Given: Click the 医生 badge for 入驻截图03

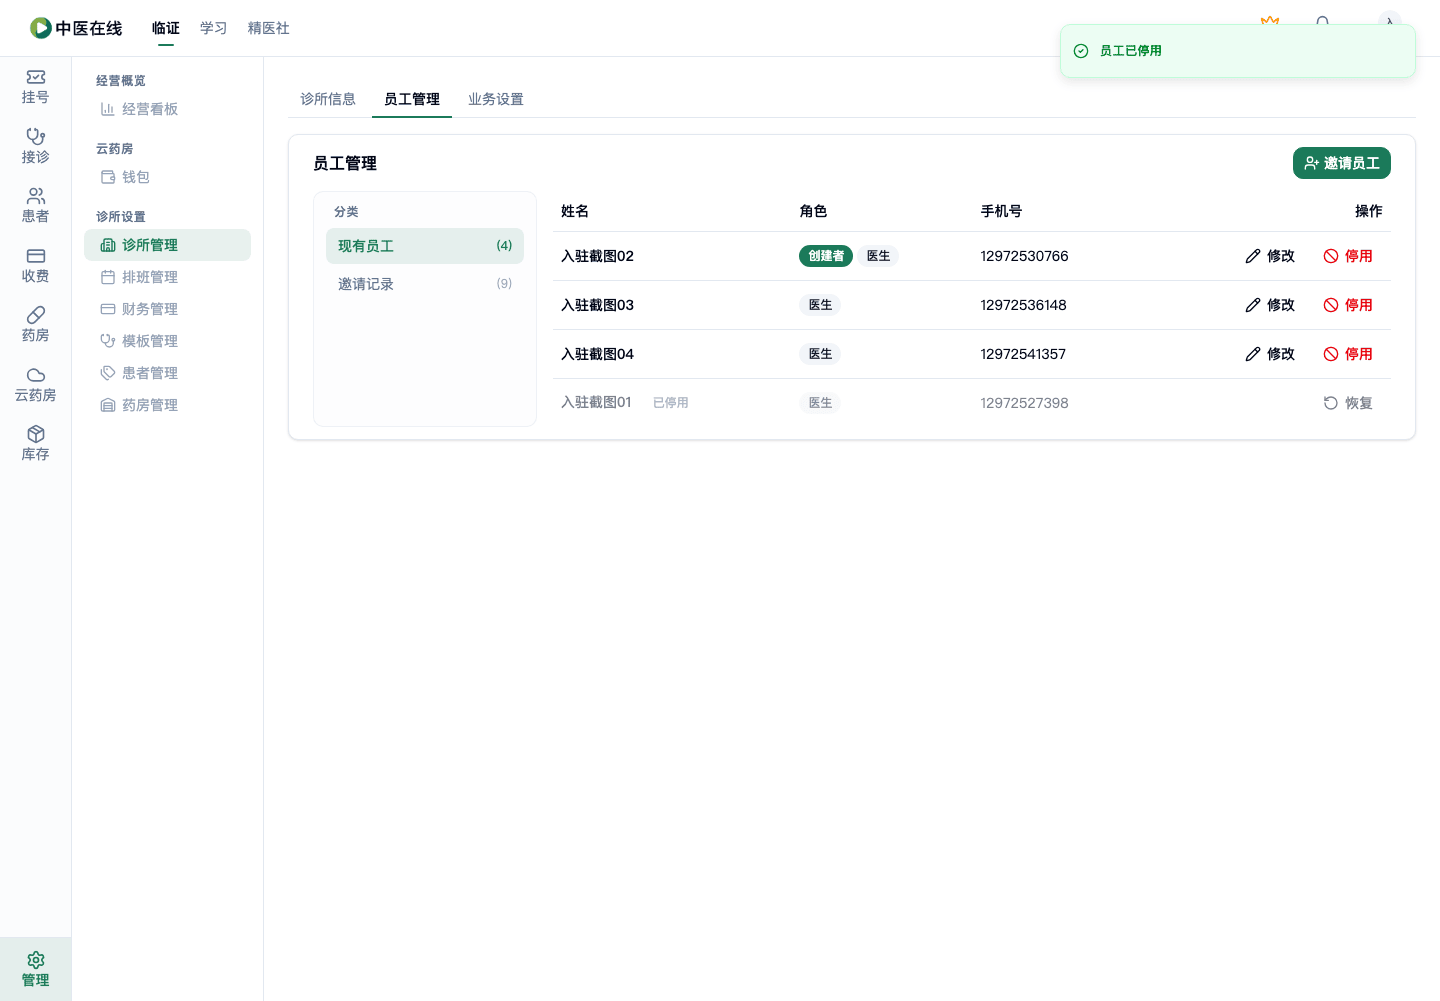Looking at the screenshot, I should click(x=820, y=305).
